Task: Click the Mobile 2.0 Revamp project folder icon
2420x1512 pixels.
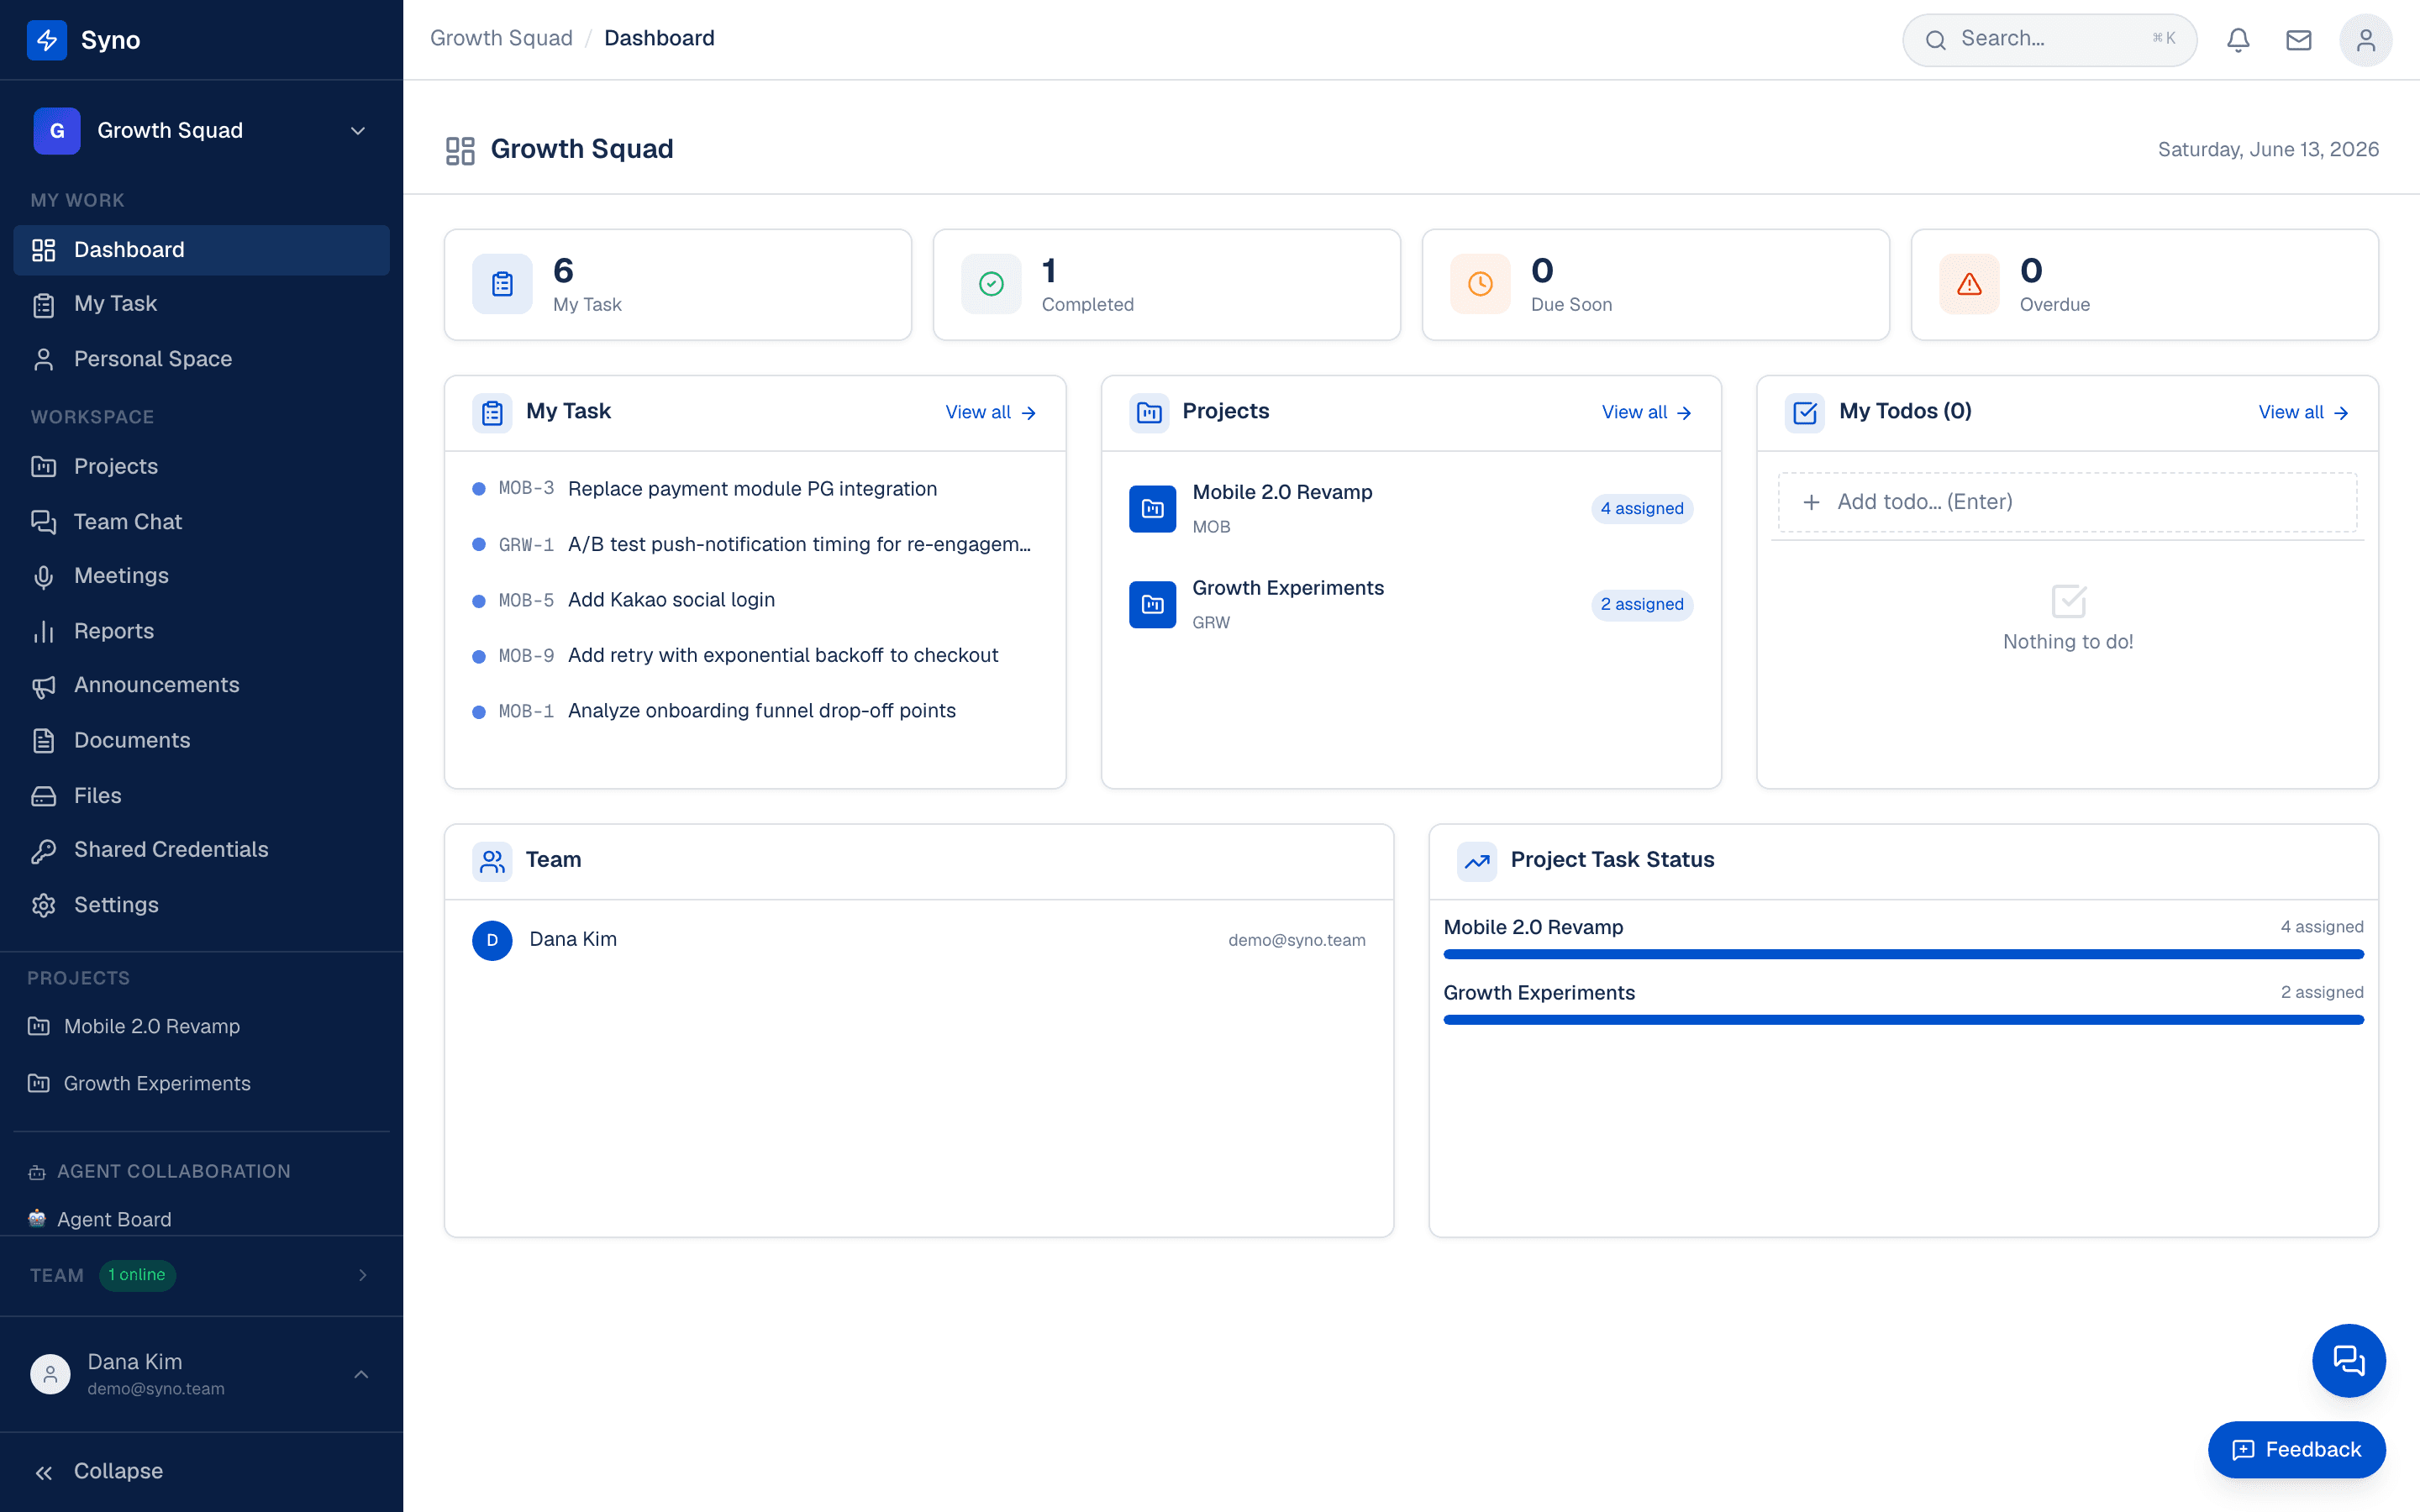Action: [1152, 508]
